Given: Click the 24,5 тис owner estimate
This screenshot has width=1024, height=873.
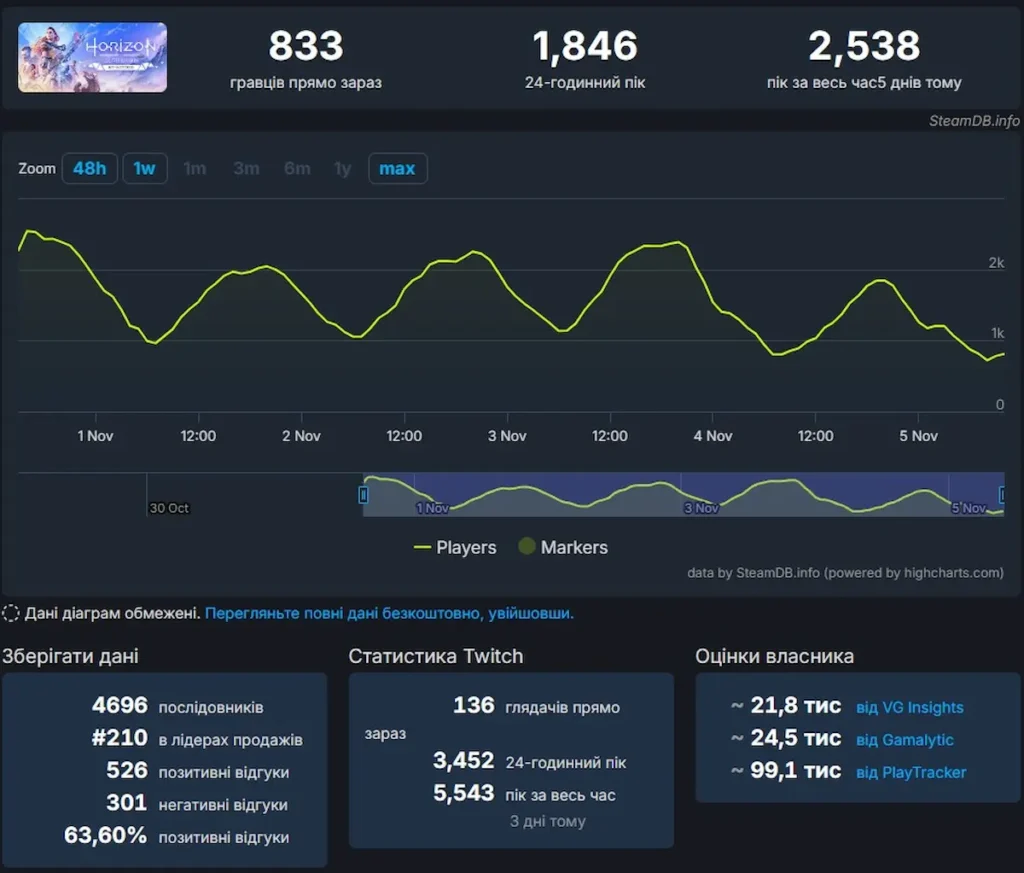Looking at the screenshot, I should point(795,738).
